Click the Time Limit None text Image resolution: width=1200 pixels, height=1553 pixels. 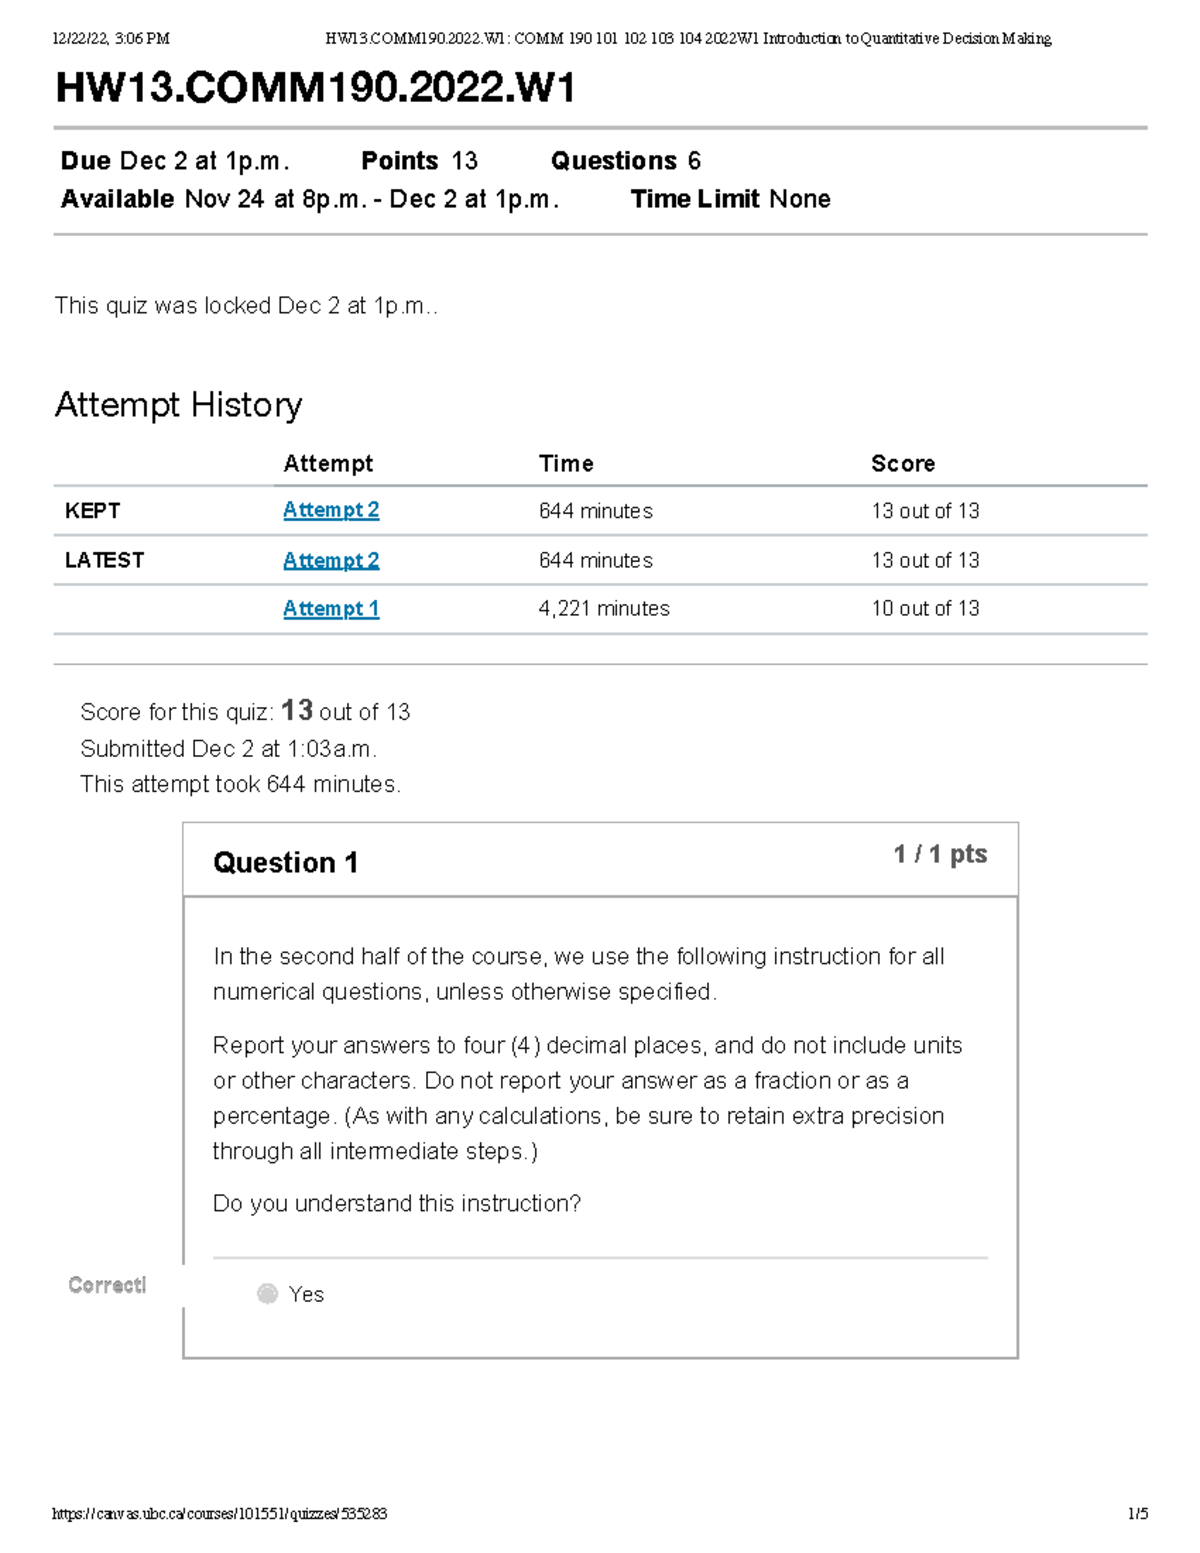(x=730, y=199)
